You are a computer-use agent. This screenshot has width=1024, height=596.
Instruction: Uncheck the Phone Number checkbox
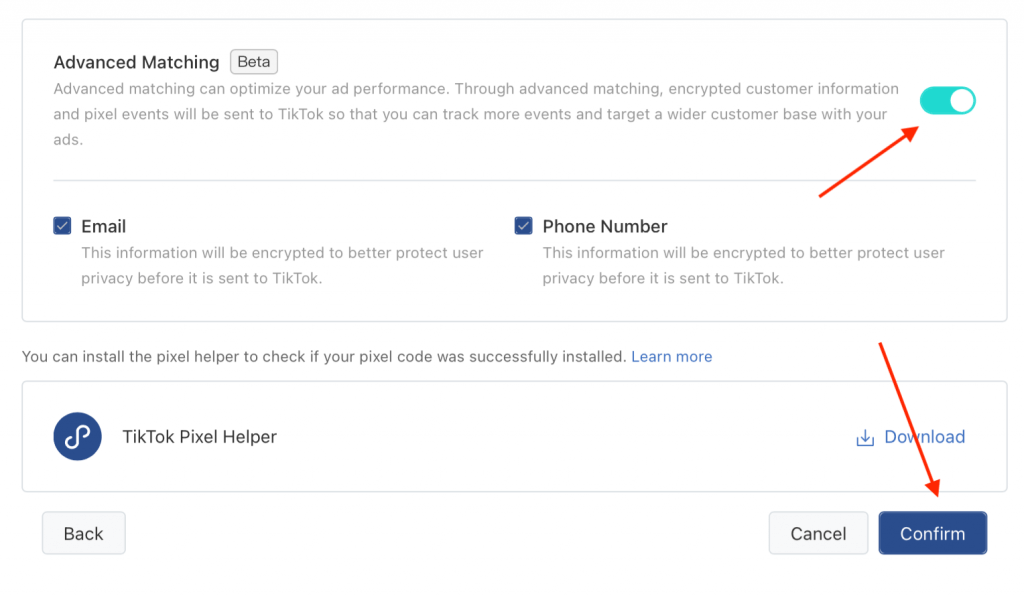pos(523,226)
